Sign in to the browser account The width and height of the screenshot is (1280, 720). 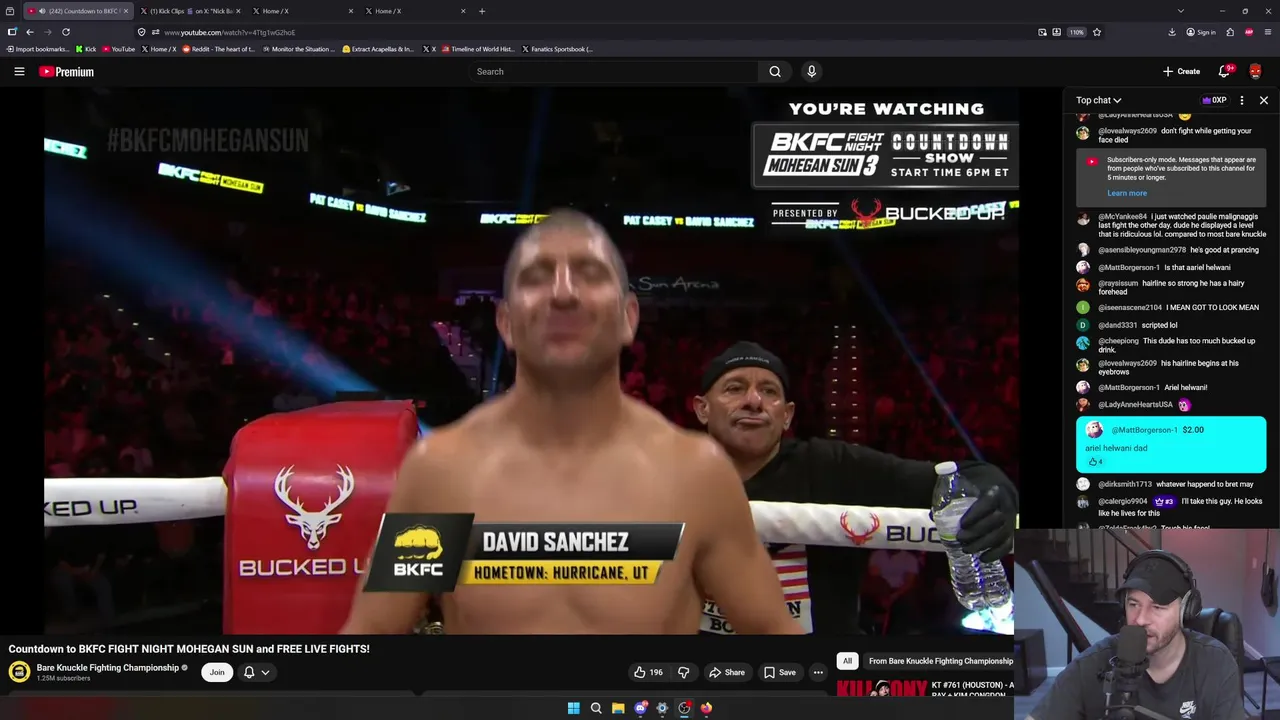pos(1201,32)
